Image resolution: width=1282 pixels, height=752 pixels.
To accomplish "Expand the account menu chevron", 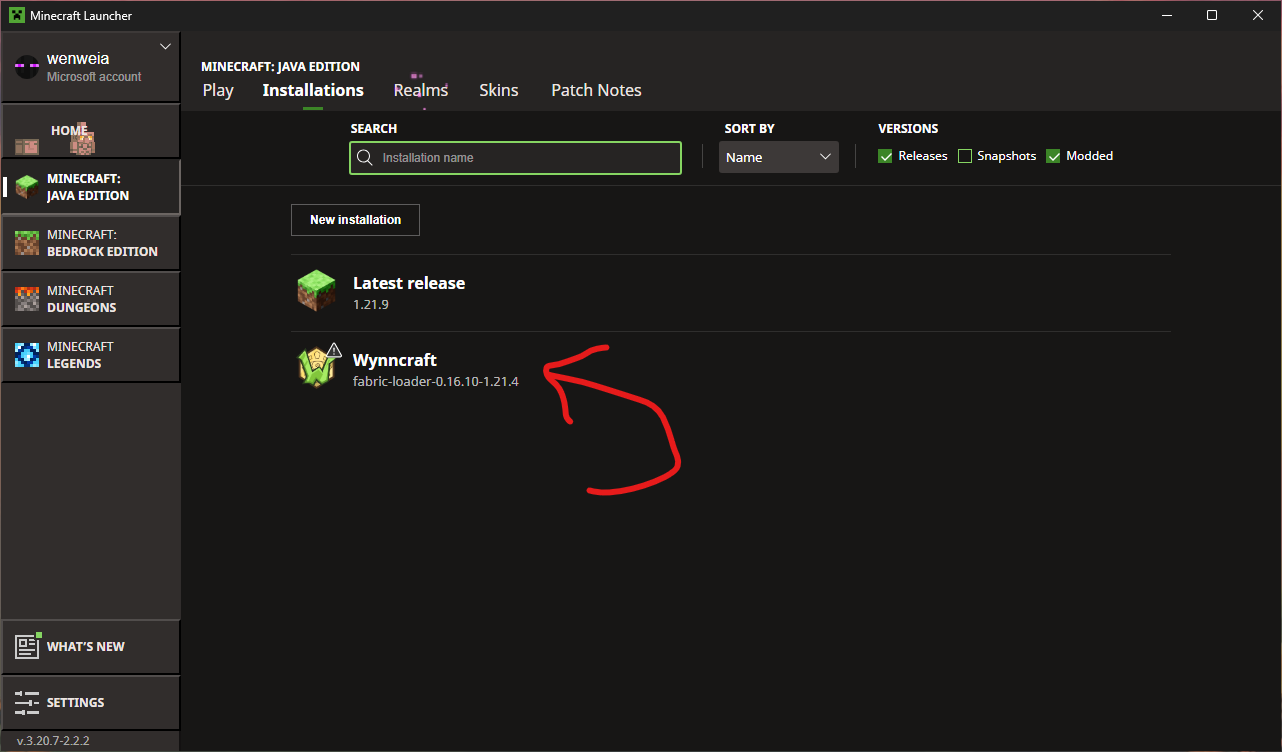I will (x=166, y=47).
